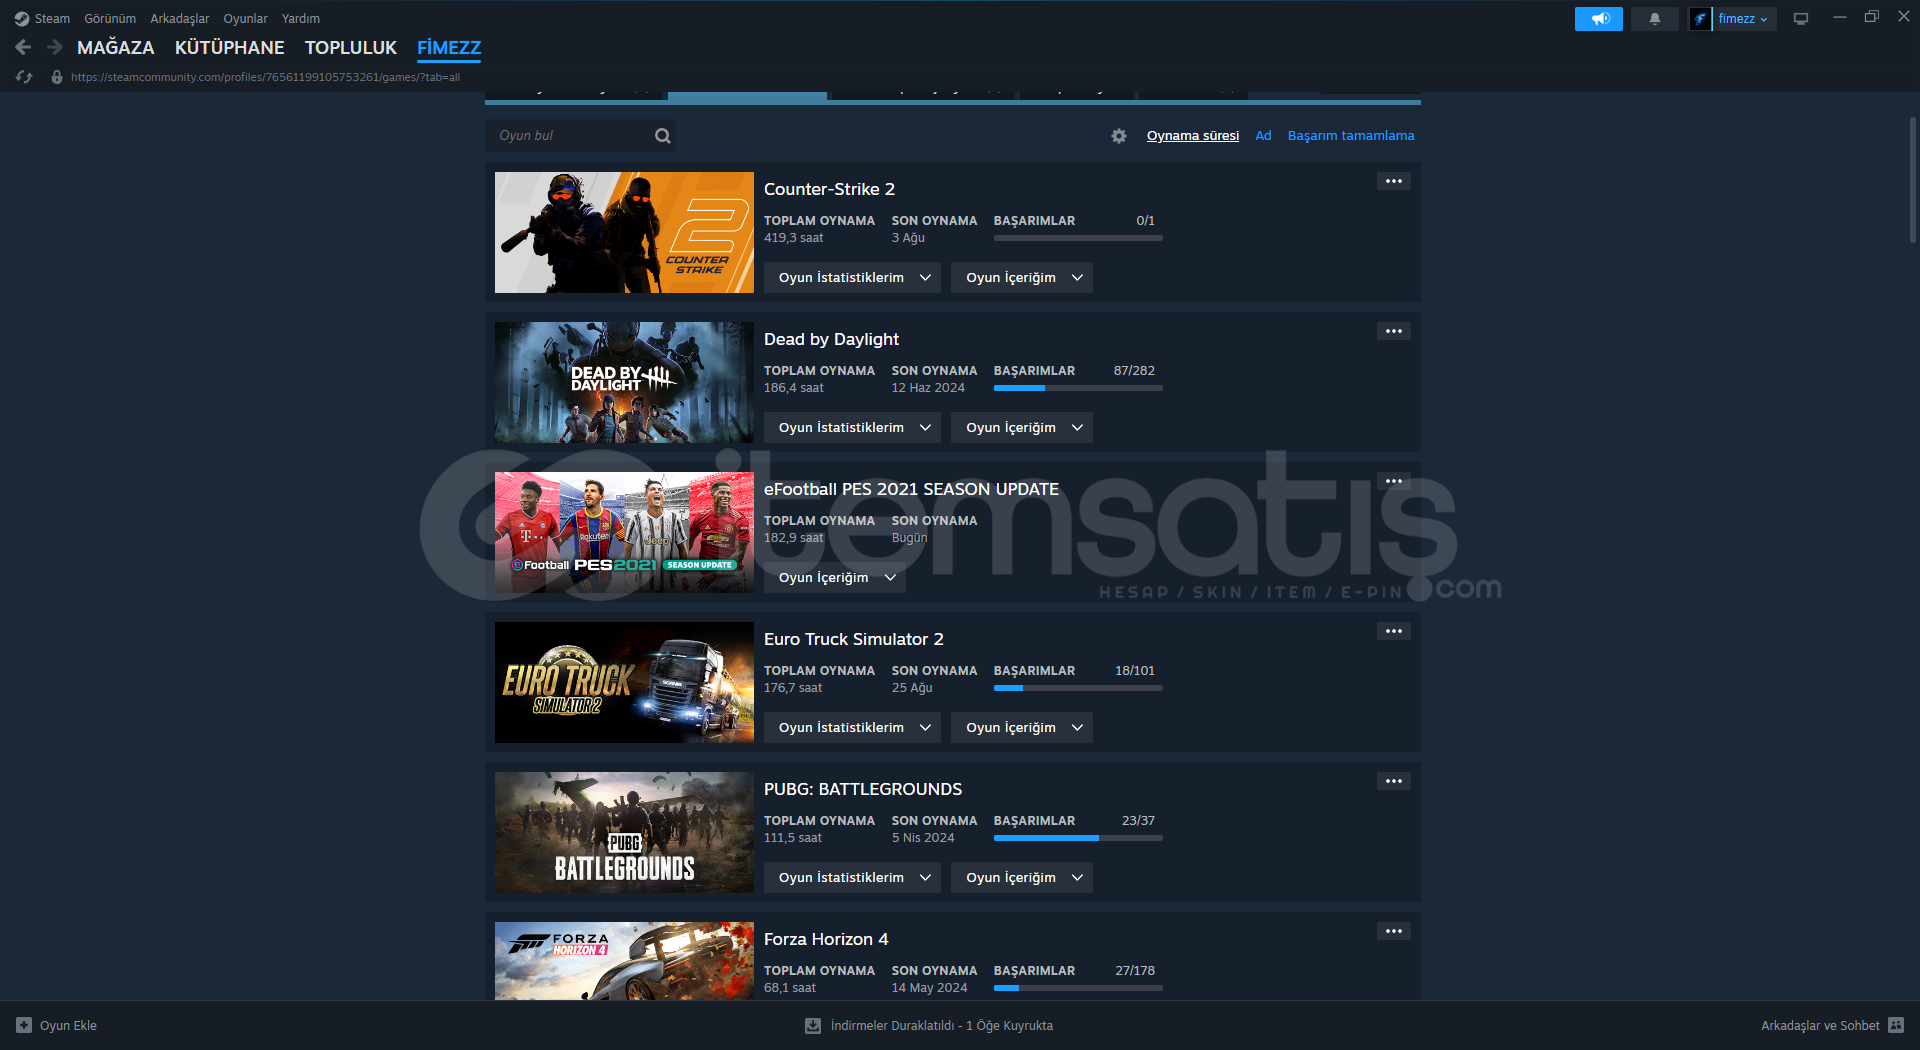Open the three-dot menu for Dead by Daylight
The image size is (1920, 1050).
coord(1394,331)
